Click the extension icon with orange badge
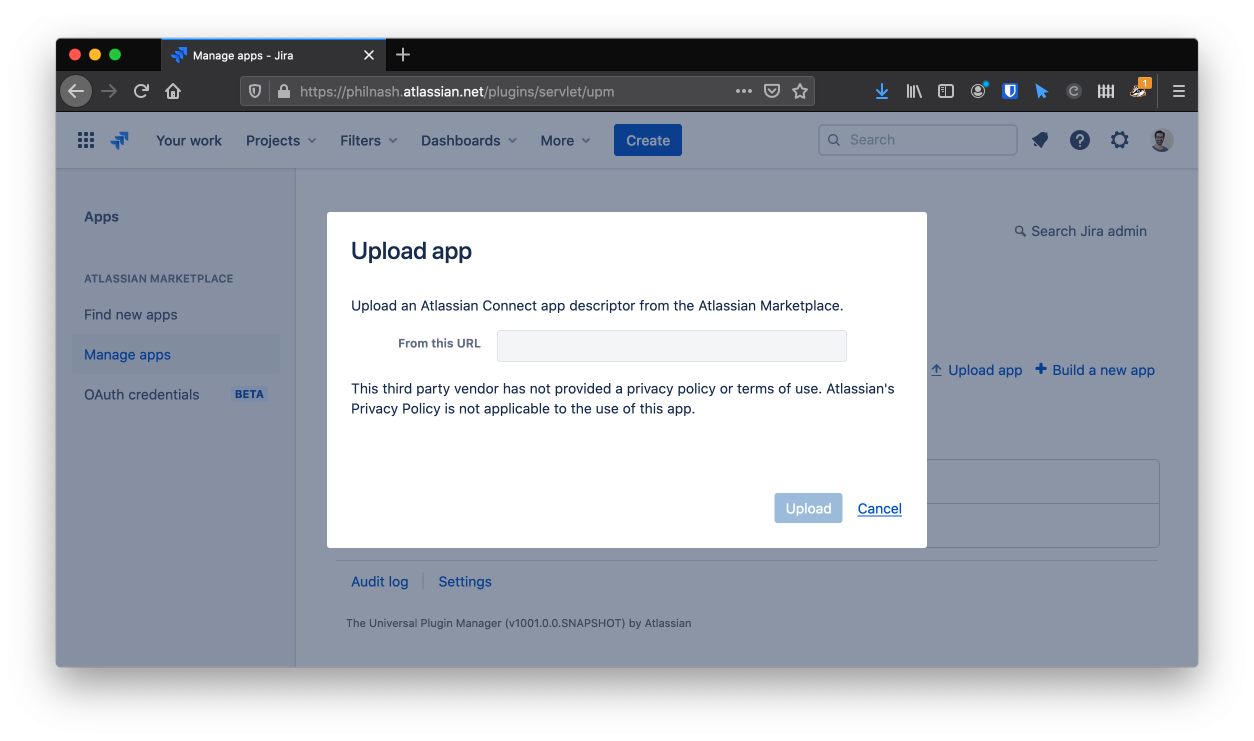The height and width of the screenshot is (741, 1254). tap(1139, 89)
